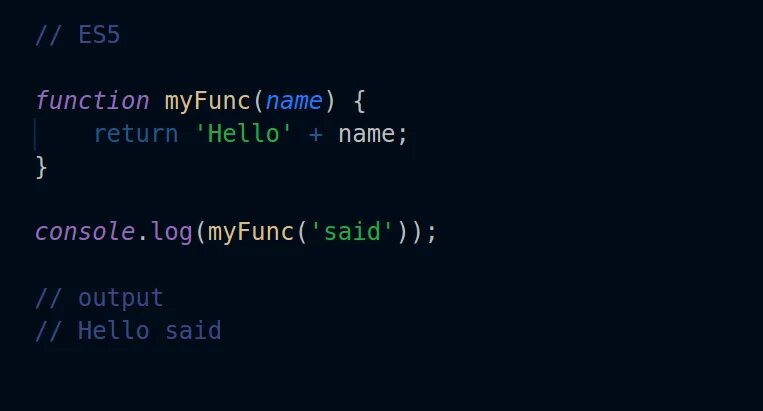Click the '// output' comment

(99, 298)
